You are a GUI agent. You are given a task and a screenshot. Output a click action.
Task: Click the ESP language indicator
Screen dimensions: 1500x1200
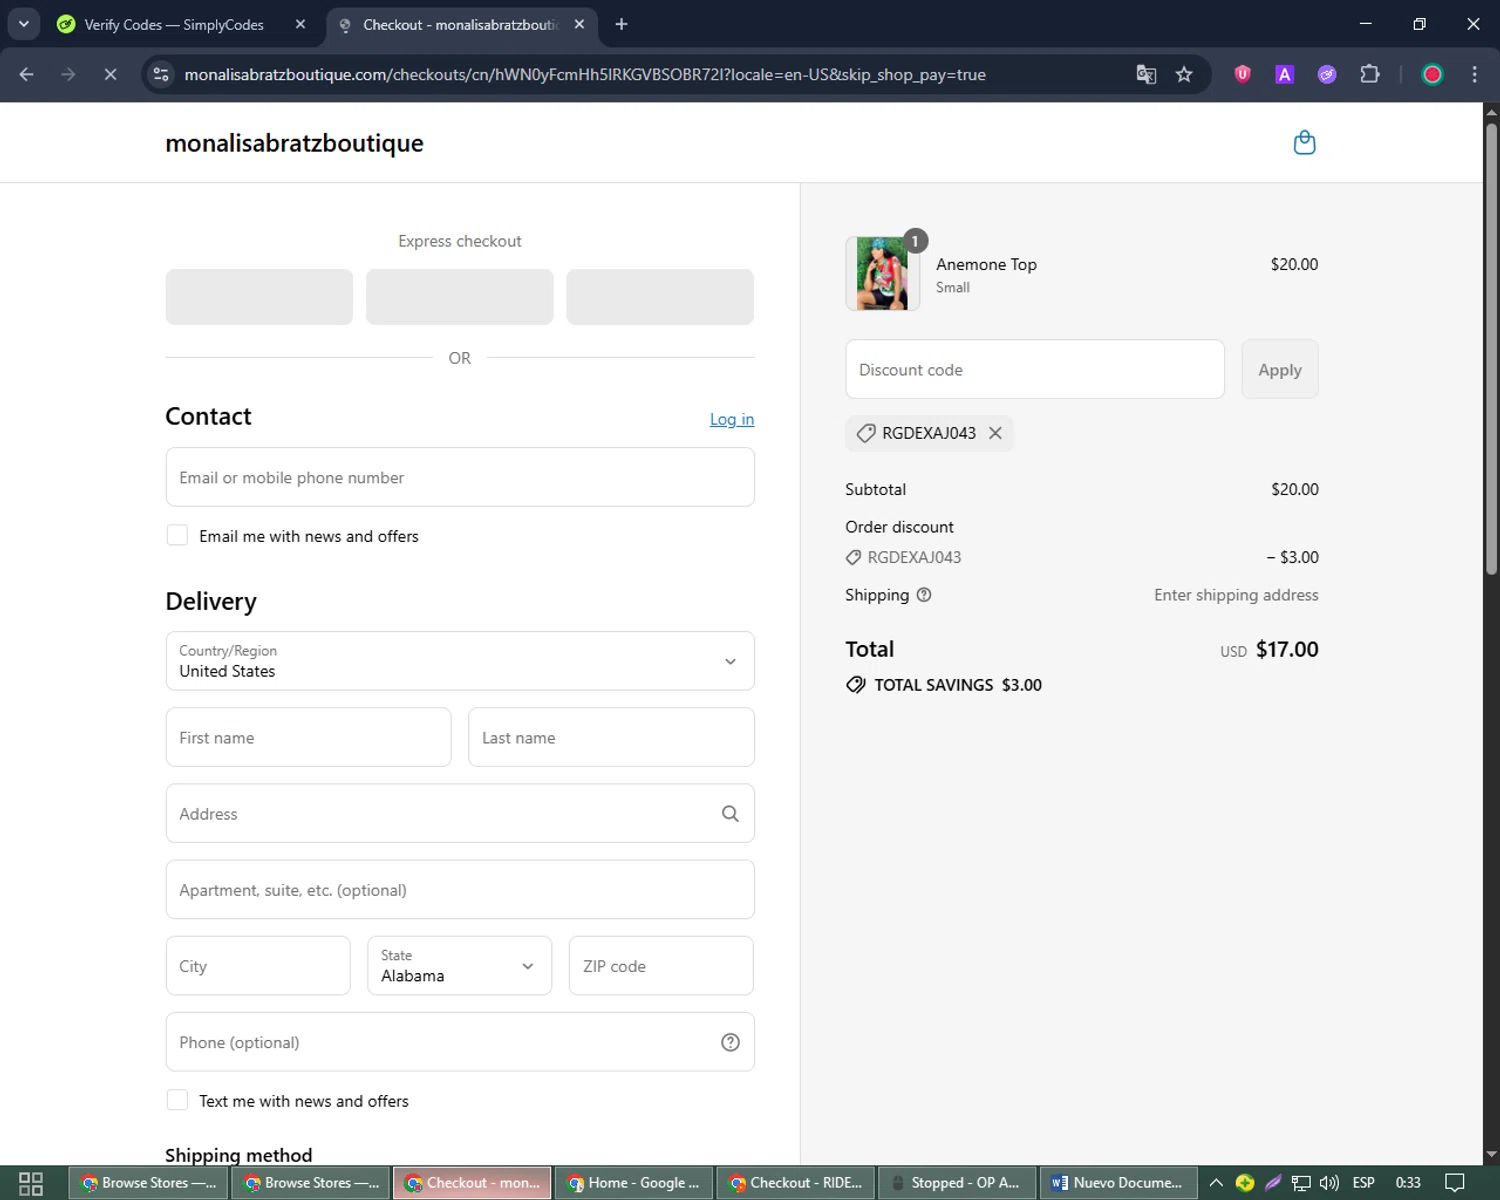click(1364, 1183)
